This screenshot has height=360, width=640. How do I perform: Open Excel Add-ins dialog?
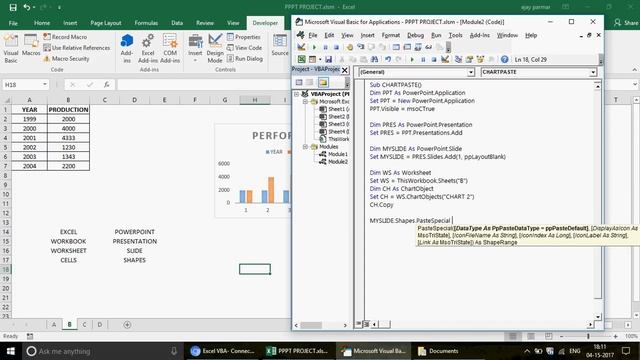coord(148,49)
